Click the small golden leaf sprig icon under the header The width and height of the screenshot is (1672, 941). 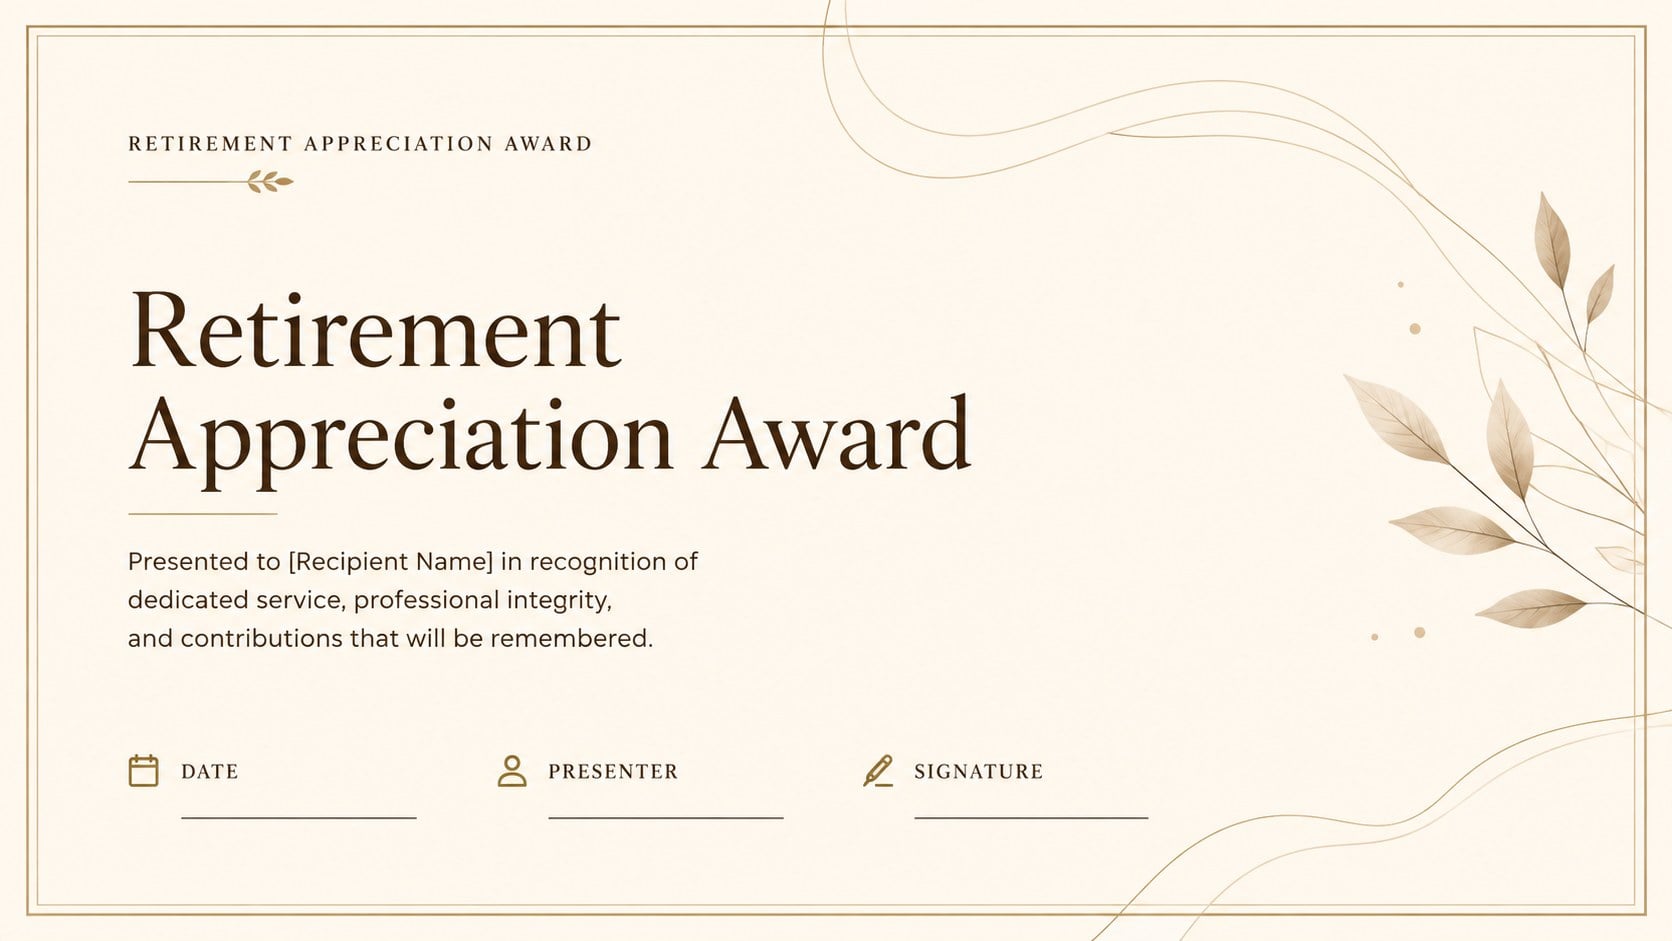(270, 181)
